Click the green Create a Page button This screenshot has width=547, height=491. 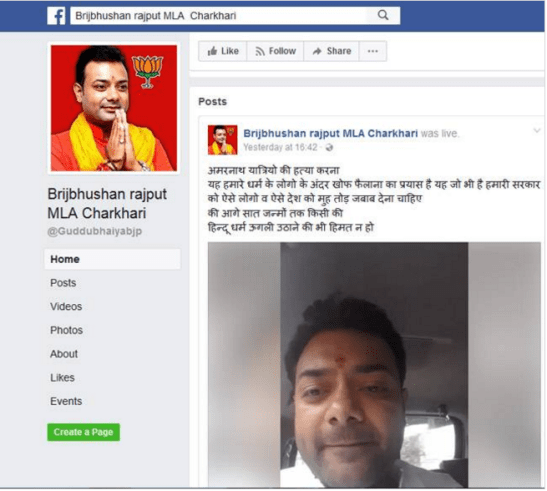point(83,432)
